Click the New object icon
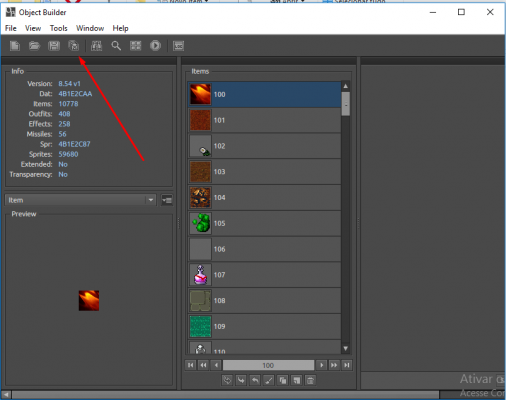 click(297, 380)
